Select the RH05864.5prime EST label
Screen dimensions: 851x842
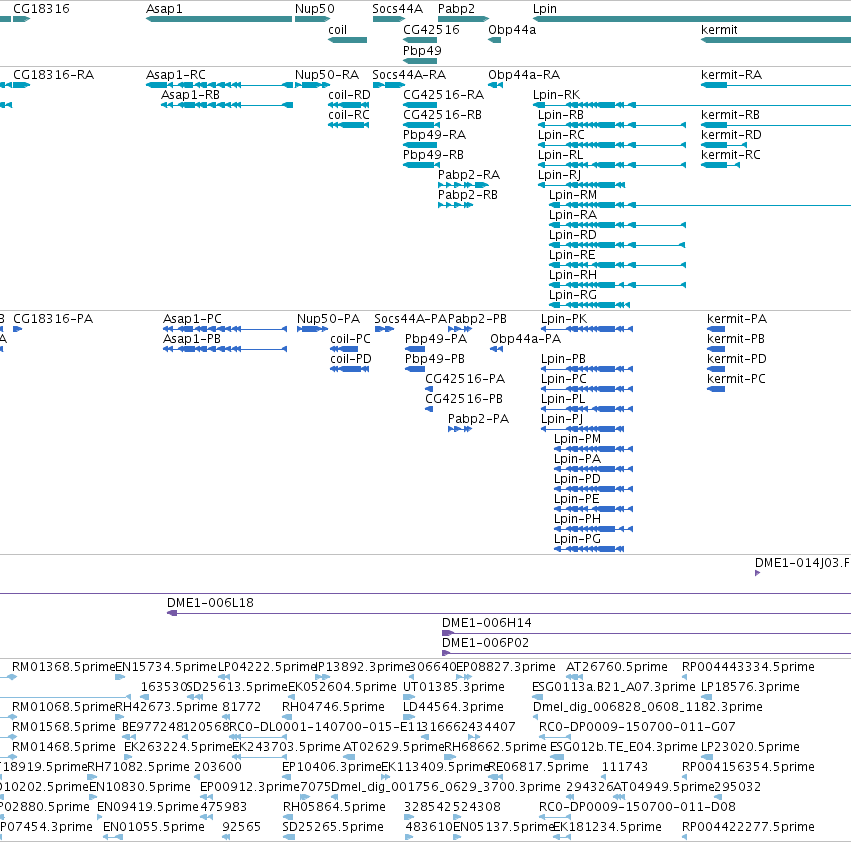click(334, 807)
